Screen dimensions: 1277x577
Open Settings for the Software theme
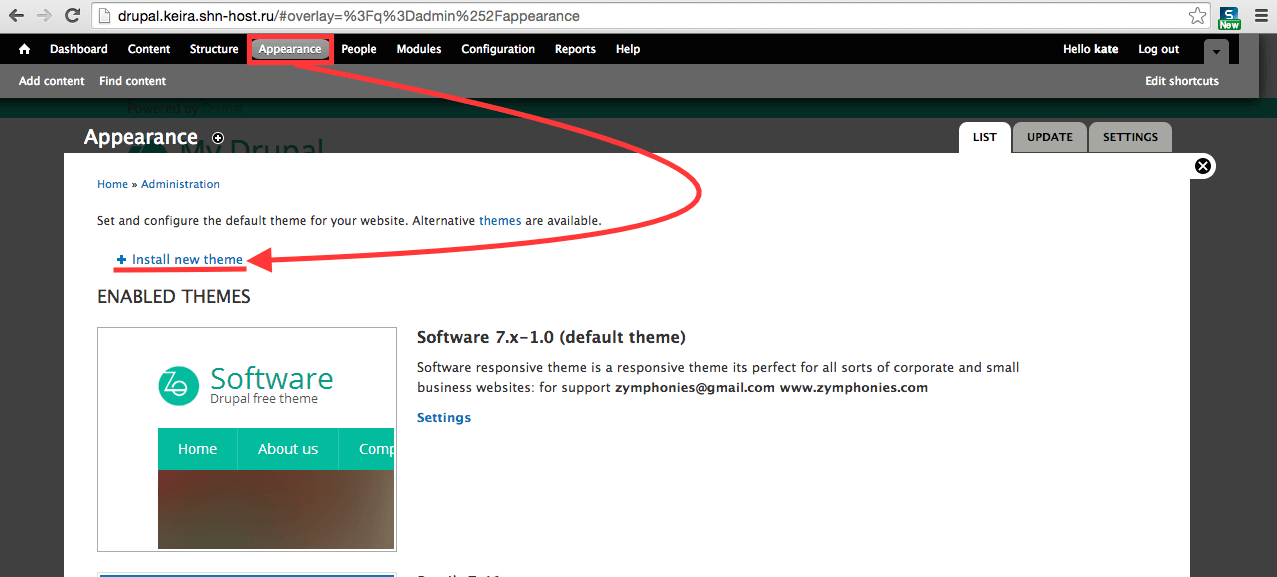[444, 417]
